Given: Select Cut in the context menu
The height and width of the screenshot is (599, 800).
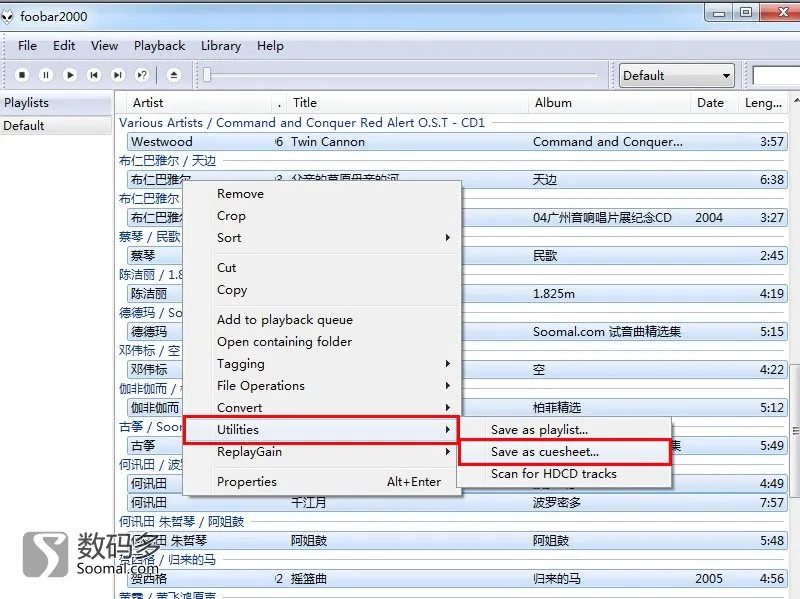Looking at the screenshot, I should [x=322, y=268].
